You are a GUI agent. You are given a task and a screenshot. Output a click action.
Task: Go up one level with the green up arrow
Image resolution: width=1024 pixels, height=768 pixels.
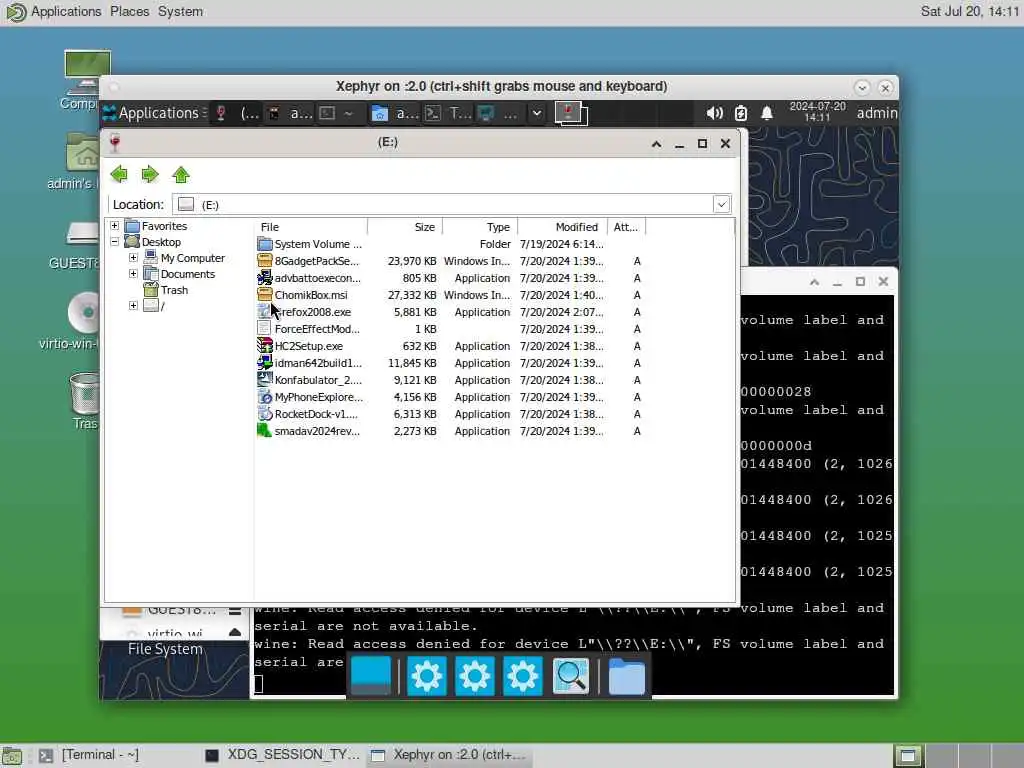coord(181,174)
